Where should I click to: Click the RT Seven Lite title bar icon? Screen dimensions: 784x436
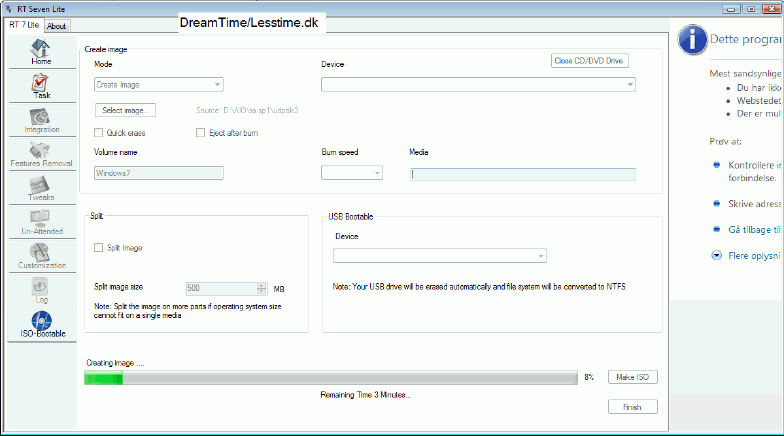click(8, 9)
